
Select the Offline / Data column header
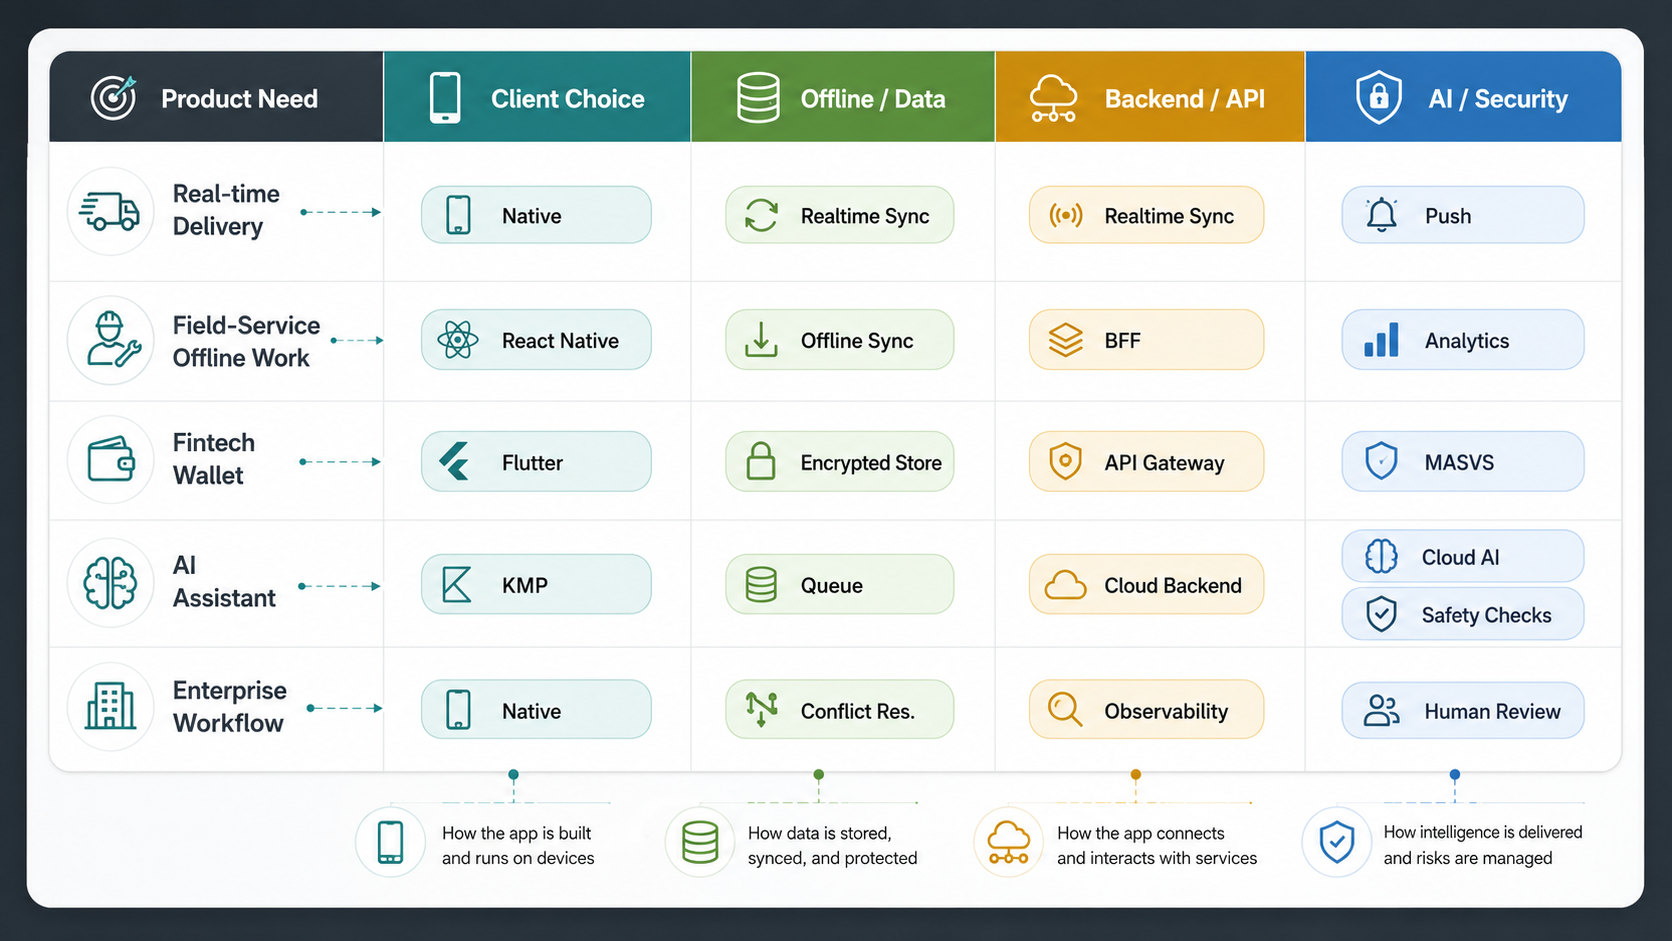[843, 96]
